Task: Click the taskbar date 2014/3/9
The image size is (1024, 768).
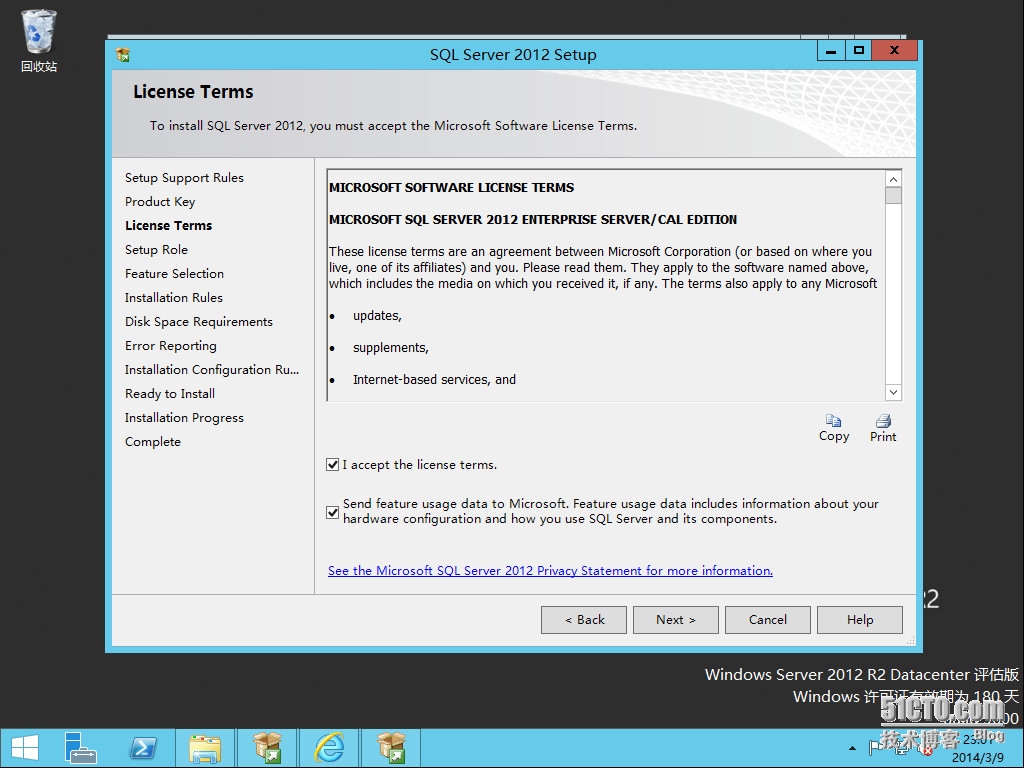Action: point(978,758)
